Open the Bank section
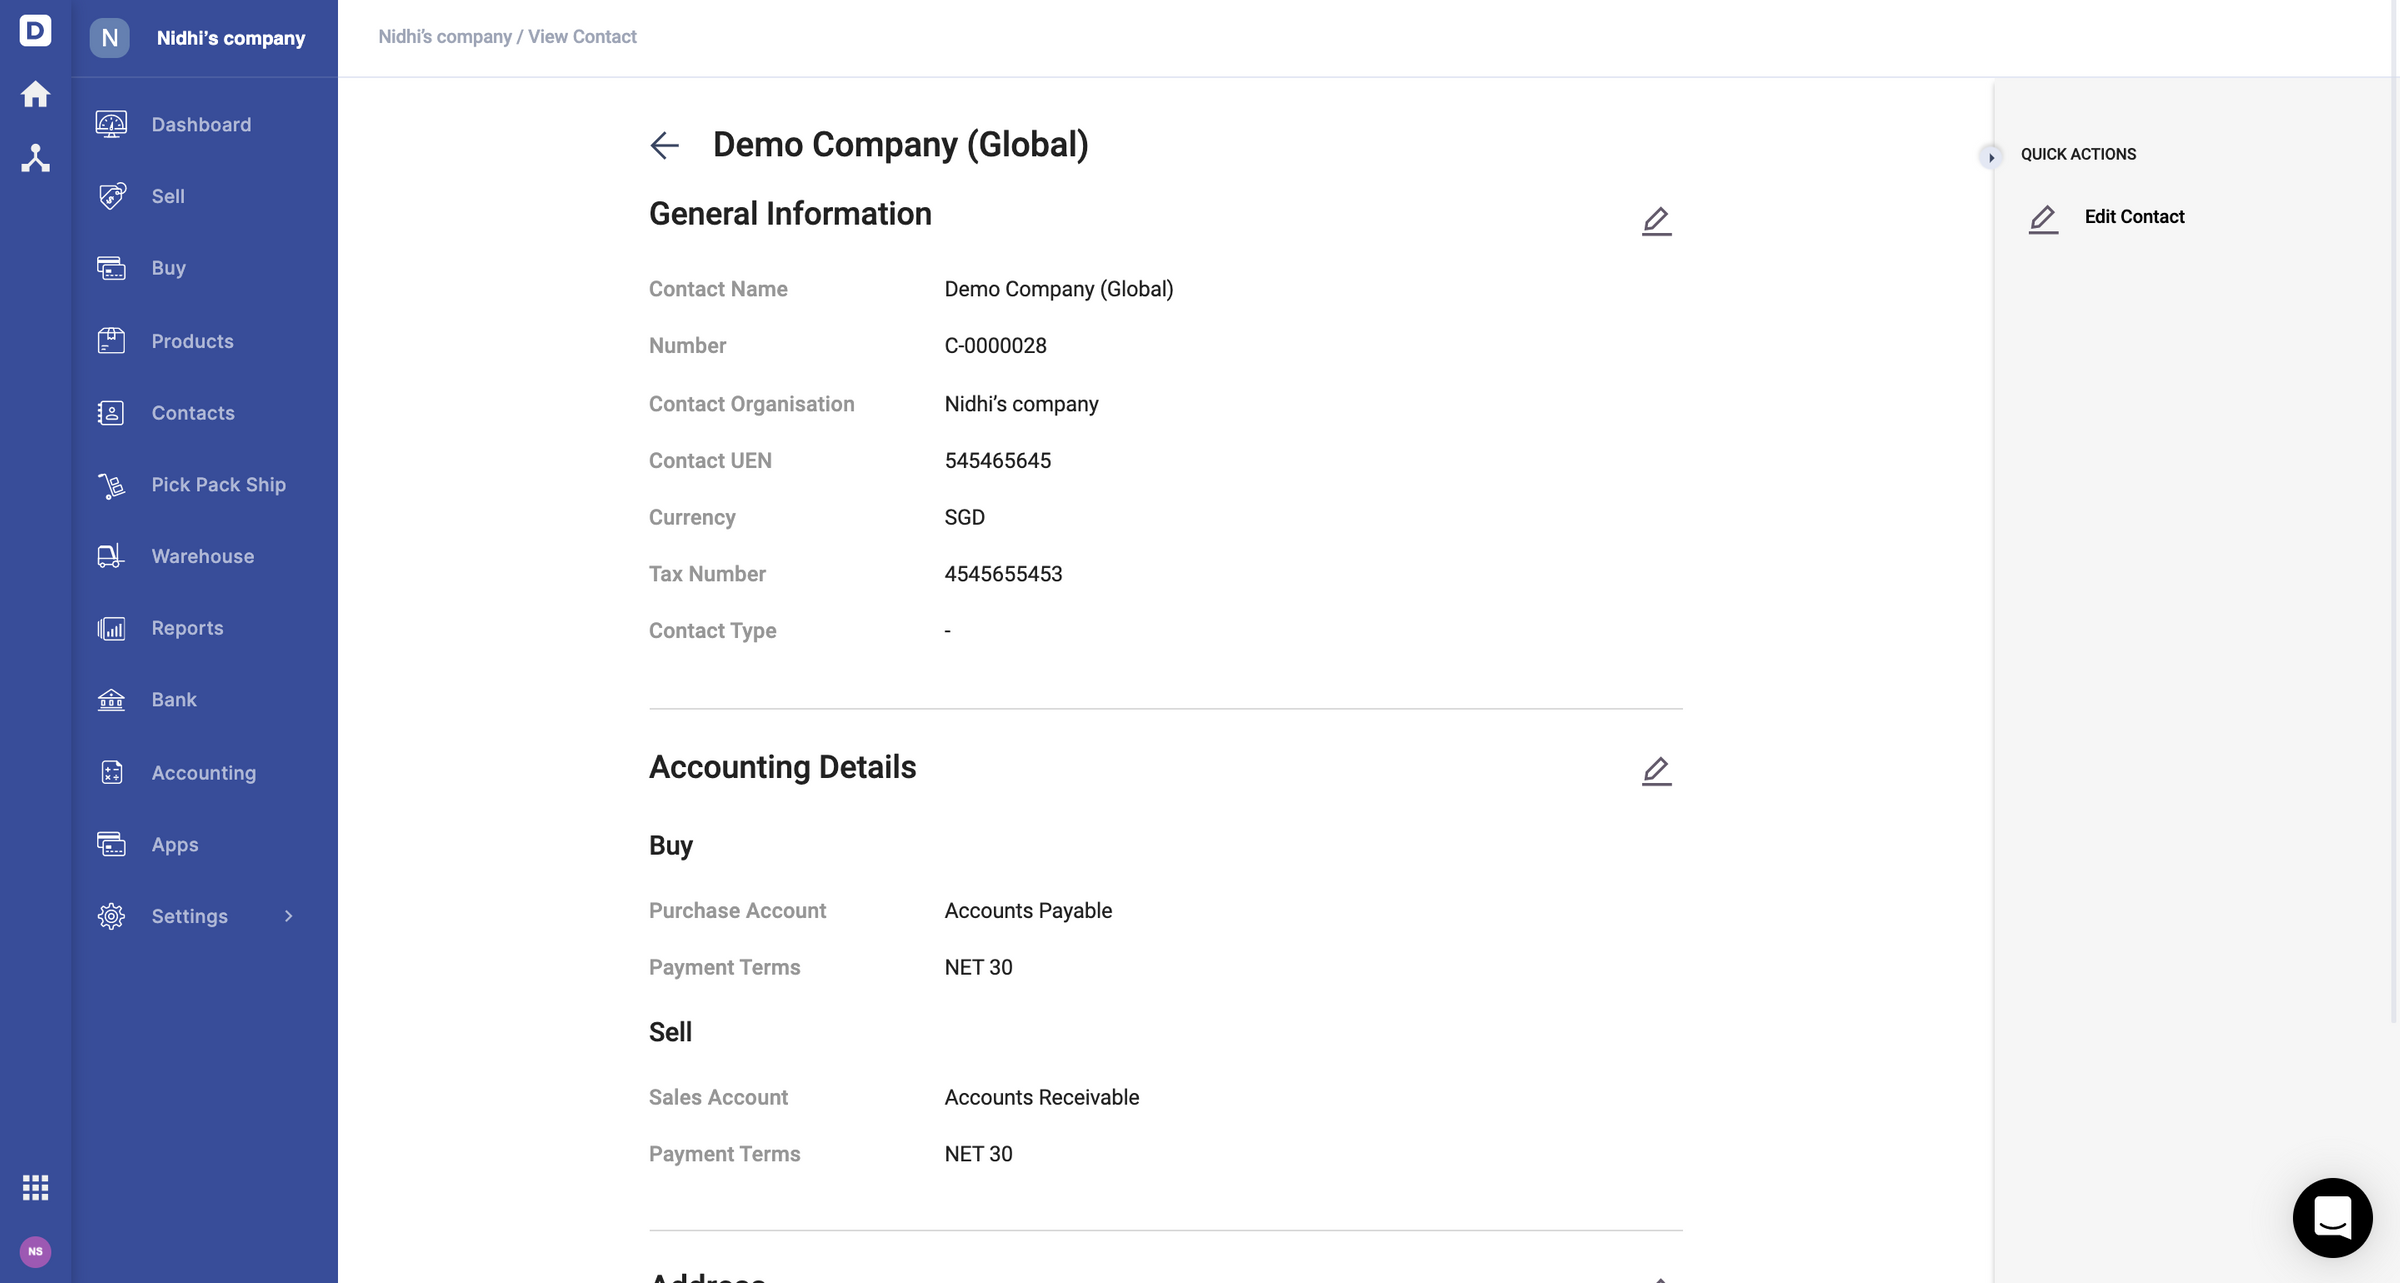 click(x=110, y=700)
